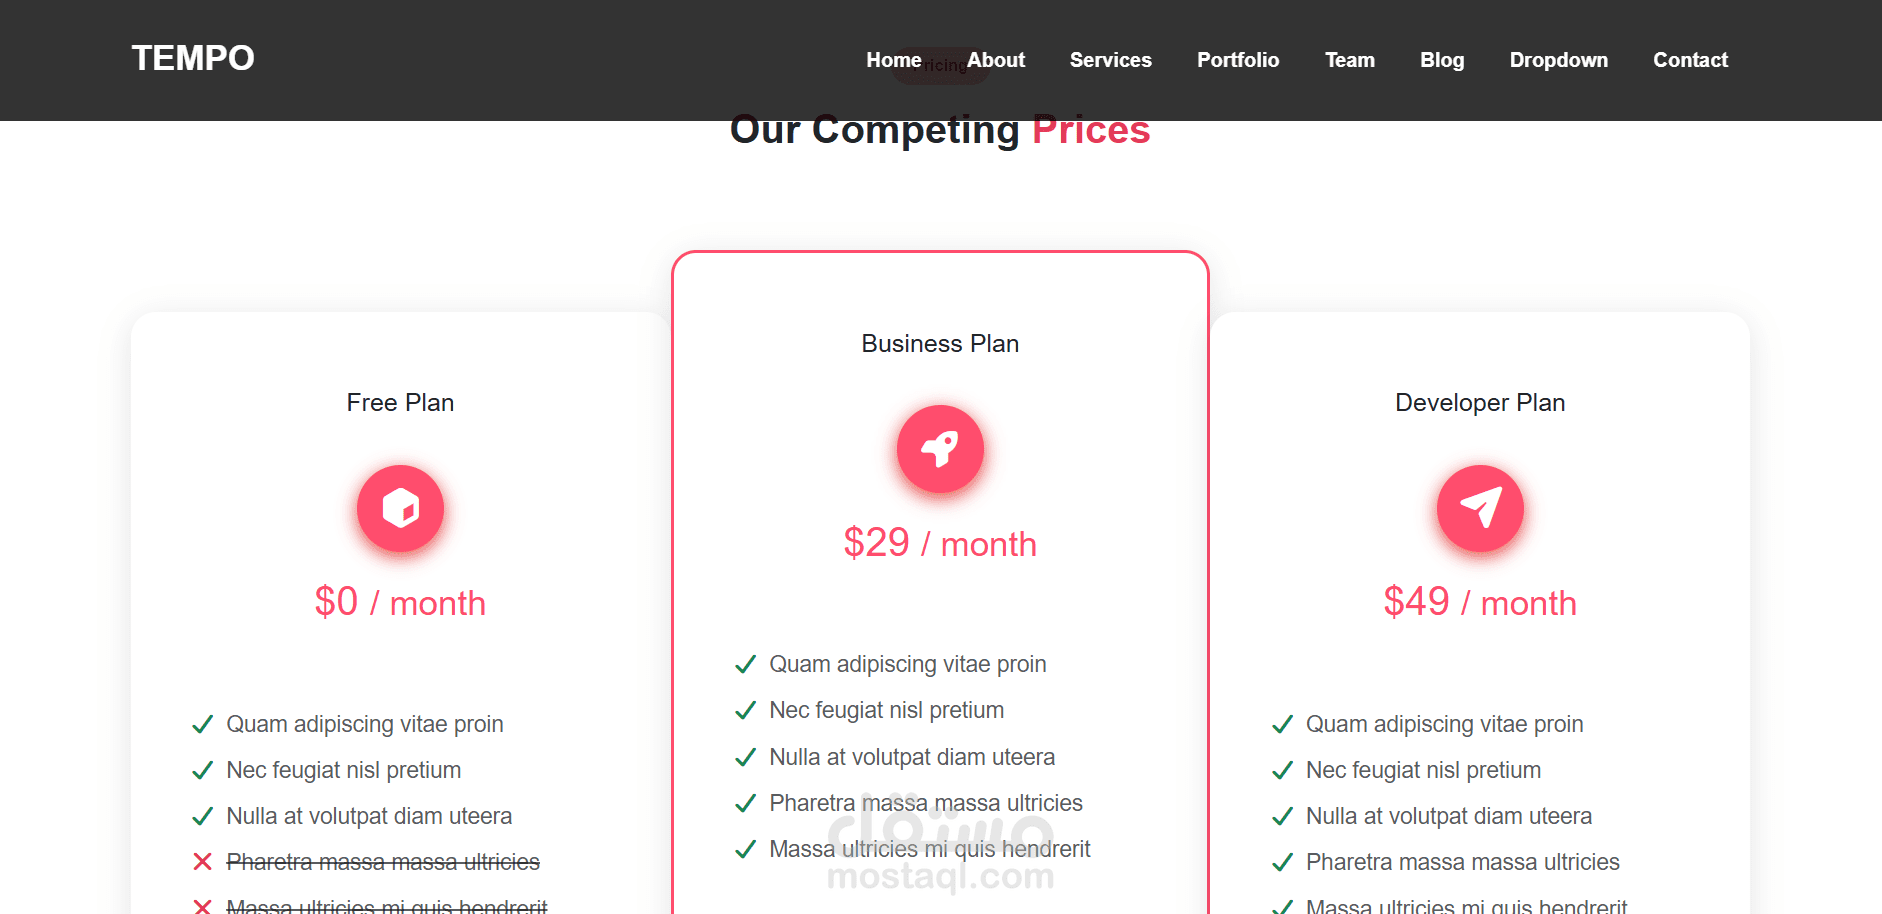Click checkmark beside Business Plan Massa ultricies
Viewport: 1882px width, 914px height.
coord(745,849)
